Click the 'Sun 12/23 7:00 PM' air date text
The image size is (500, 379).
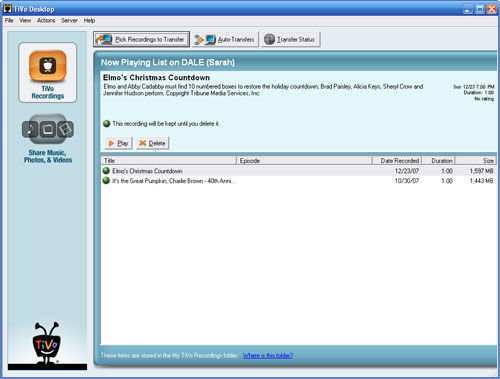pyautogui.click(x=474, y=87)
